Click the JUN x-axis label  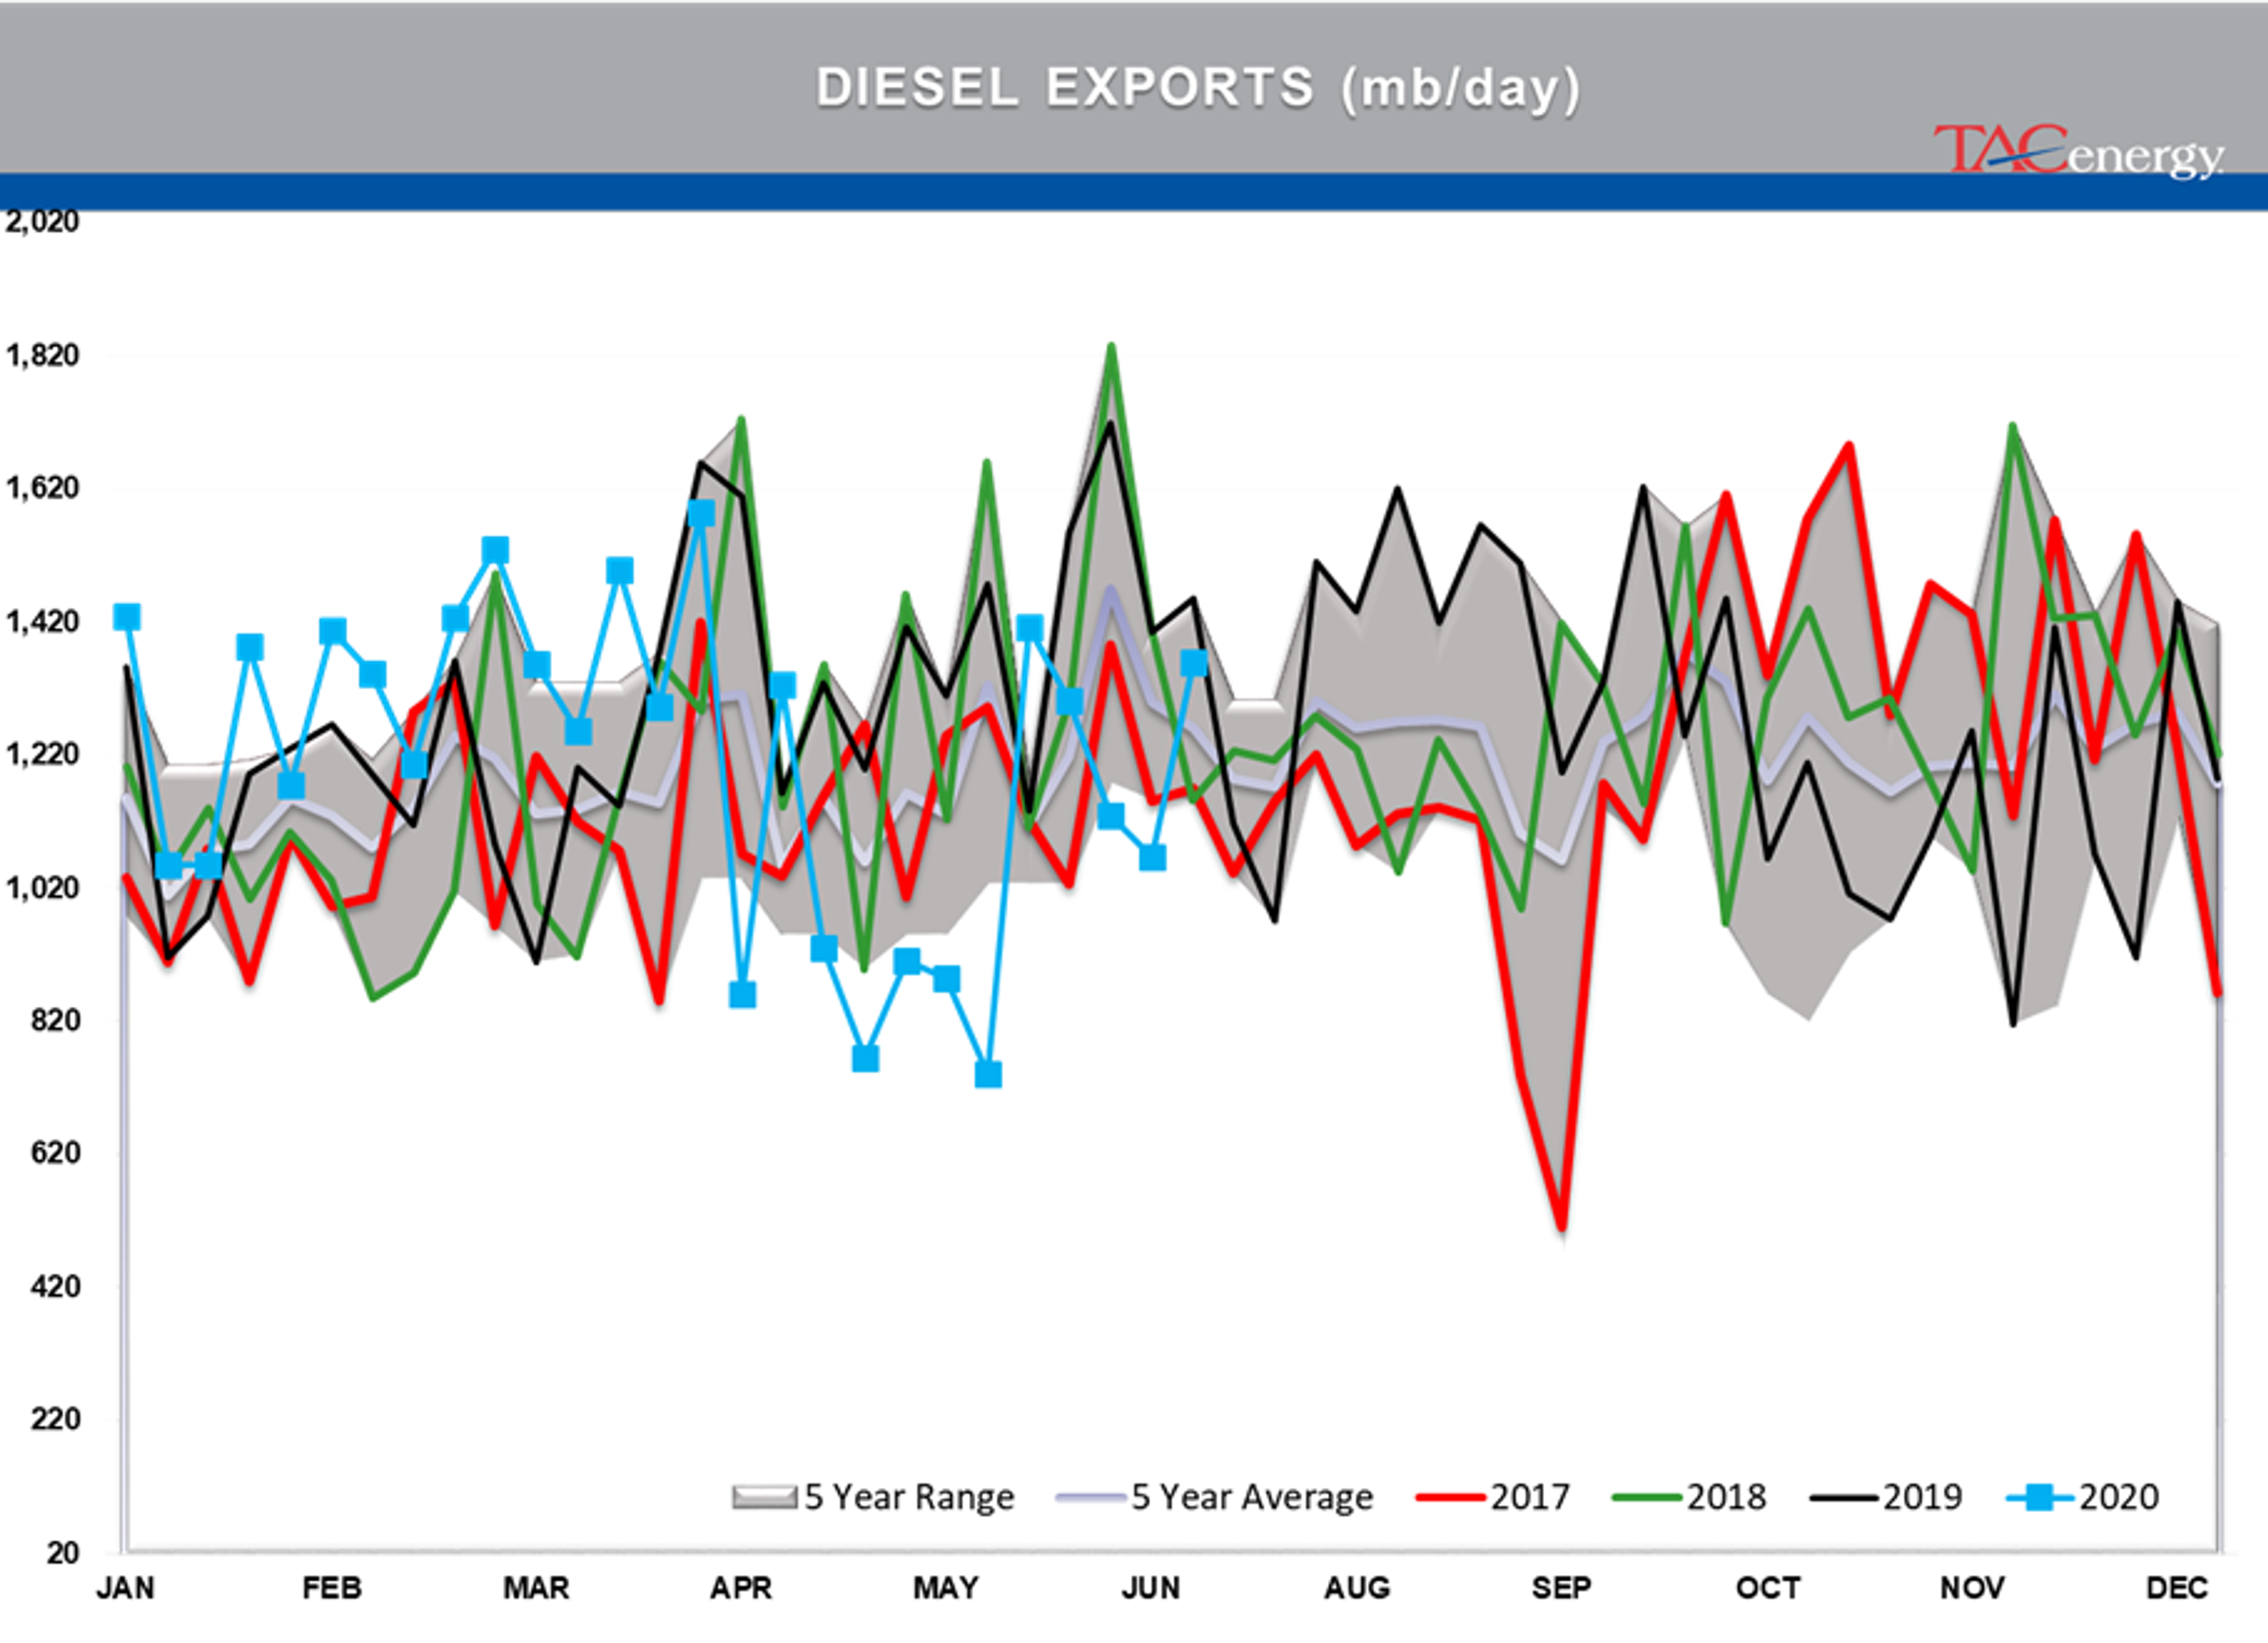point(1151,1588)
